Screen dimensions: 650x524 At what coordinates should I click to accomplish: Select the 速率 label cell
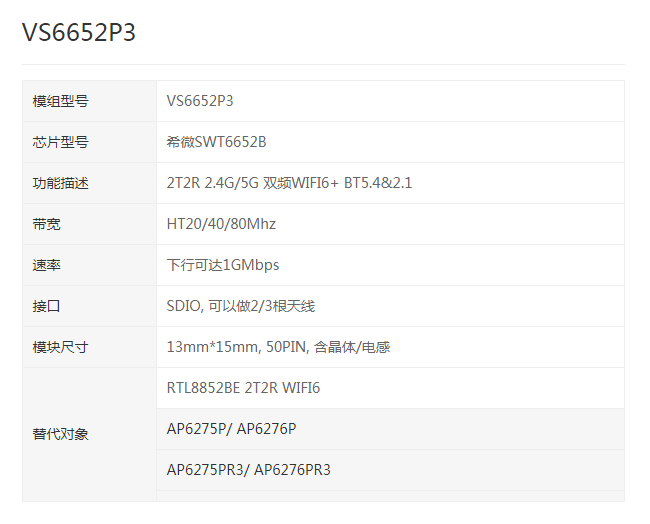tap(47, 265)
